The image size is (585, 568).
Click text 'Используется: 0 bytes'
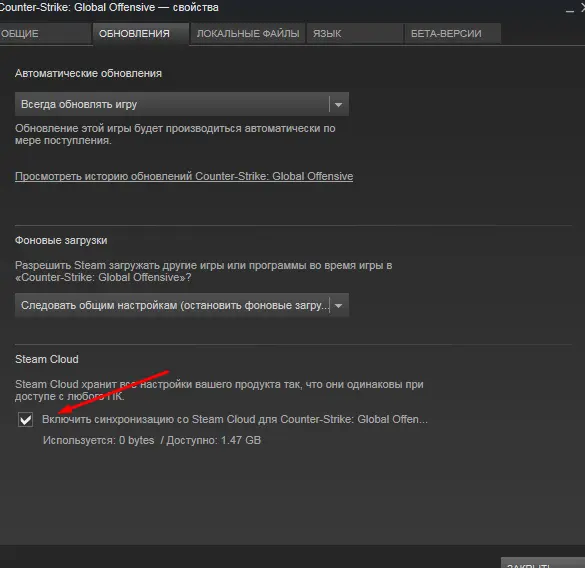click(98, 440)
